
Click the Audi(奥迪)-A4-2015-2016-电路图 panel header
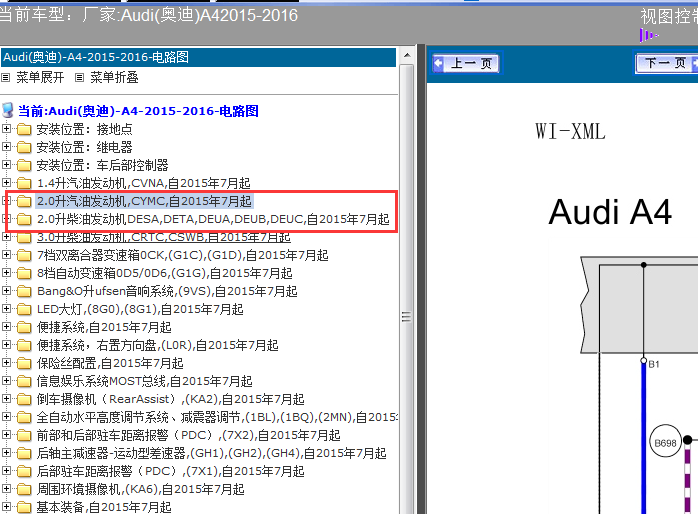tap(199, 57)
